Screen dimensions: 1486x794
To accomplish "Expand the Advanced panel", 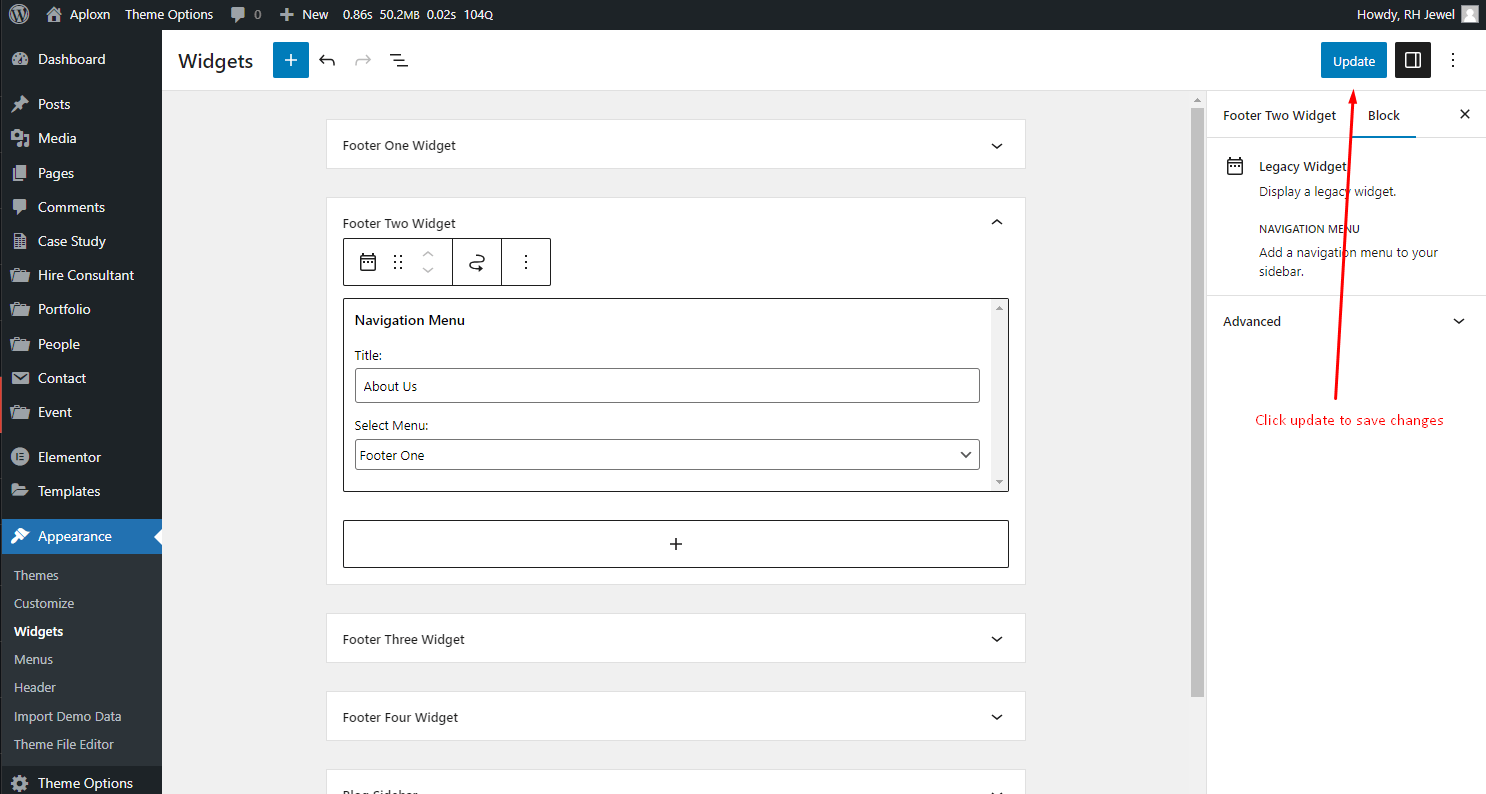I will pos(1346,321).
